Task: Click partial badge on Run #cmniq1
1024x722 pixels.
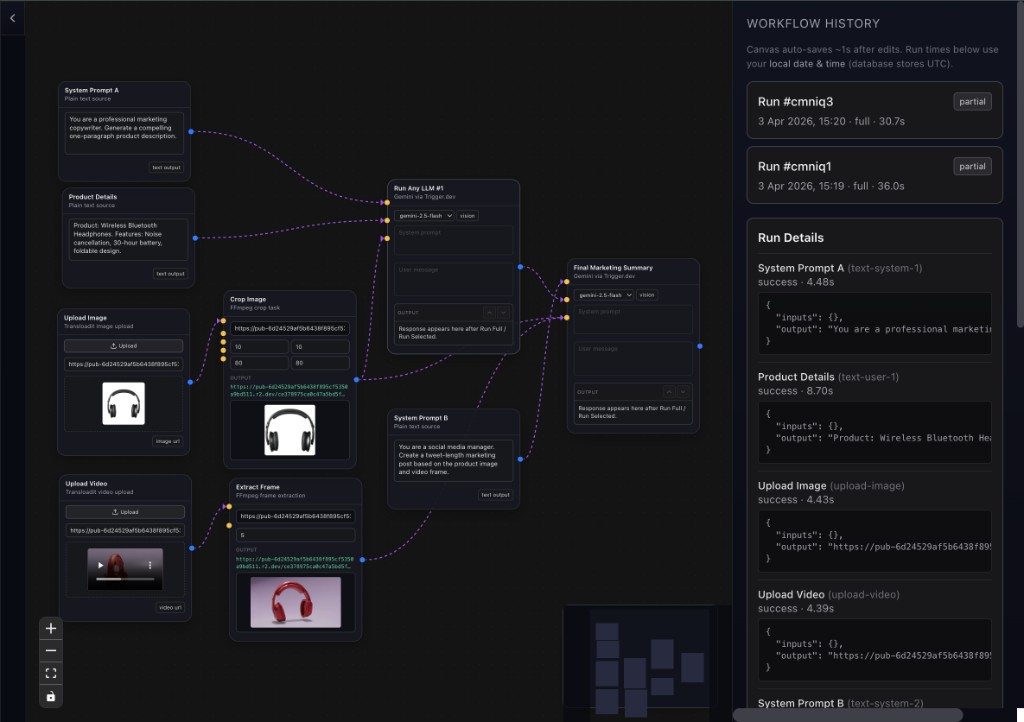Action: coord(972,166)
